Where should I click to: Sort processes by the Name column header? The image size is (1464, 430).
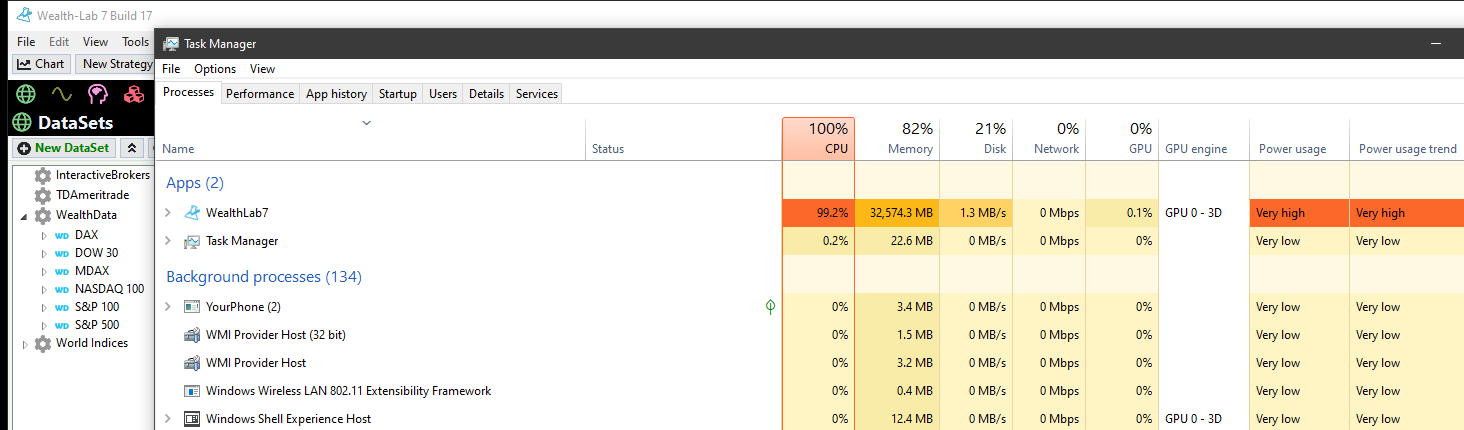pyautogui.click(x=370, y=139)
